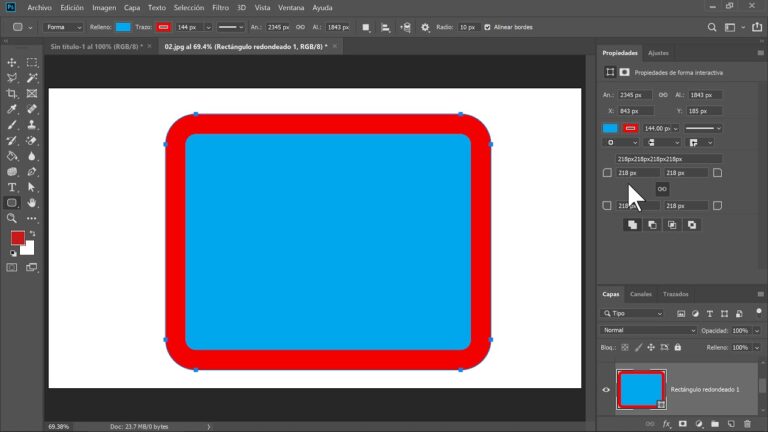Pick the Eyedropper tool

tap(12, 109)
